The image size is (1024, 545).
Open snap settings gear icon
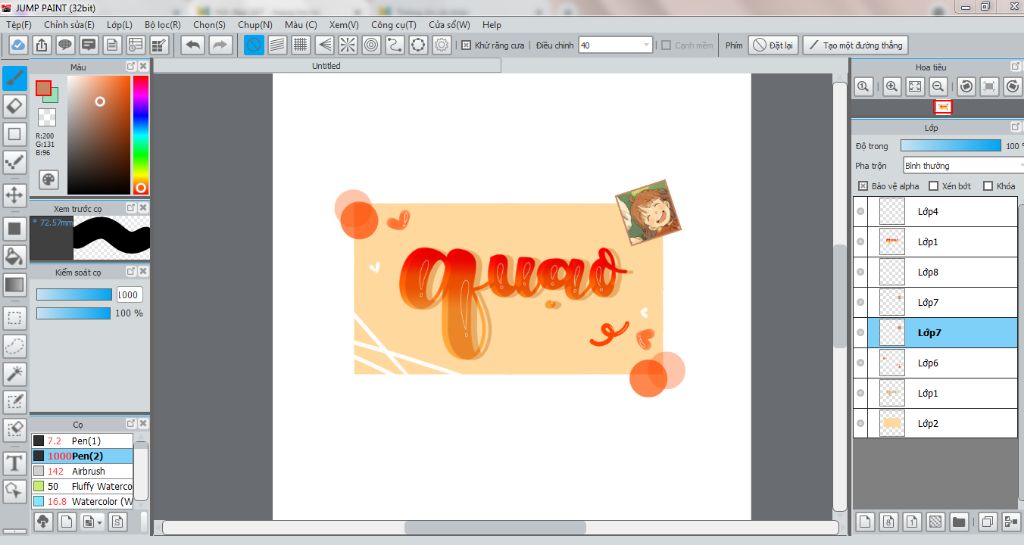click(441, 45)
